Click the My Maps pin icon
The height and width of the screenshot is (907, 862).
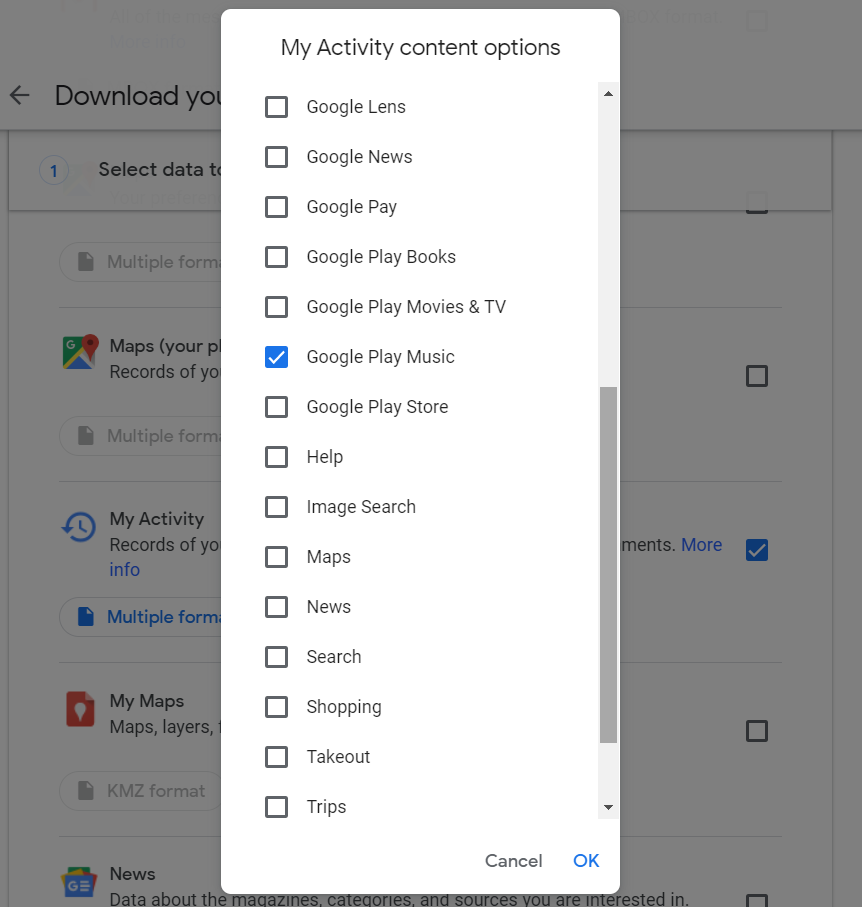tap(79, 709)
